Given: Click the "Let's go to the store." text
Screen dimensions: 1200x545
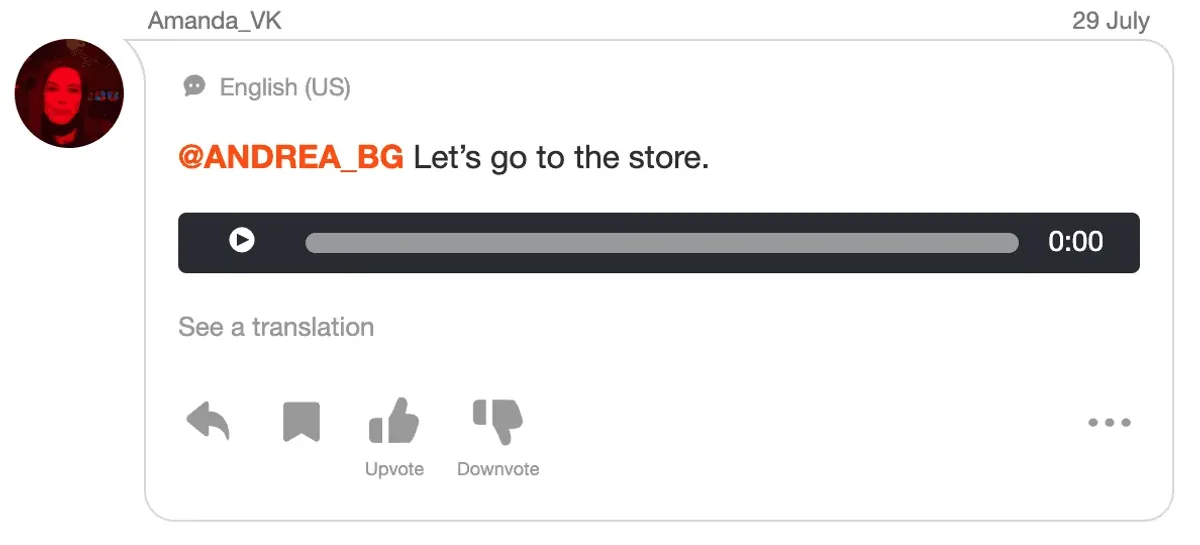Looking at the screenshot, I should click(561, 158).
